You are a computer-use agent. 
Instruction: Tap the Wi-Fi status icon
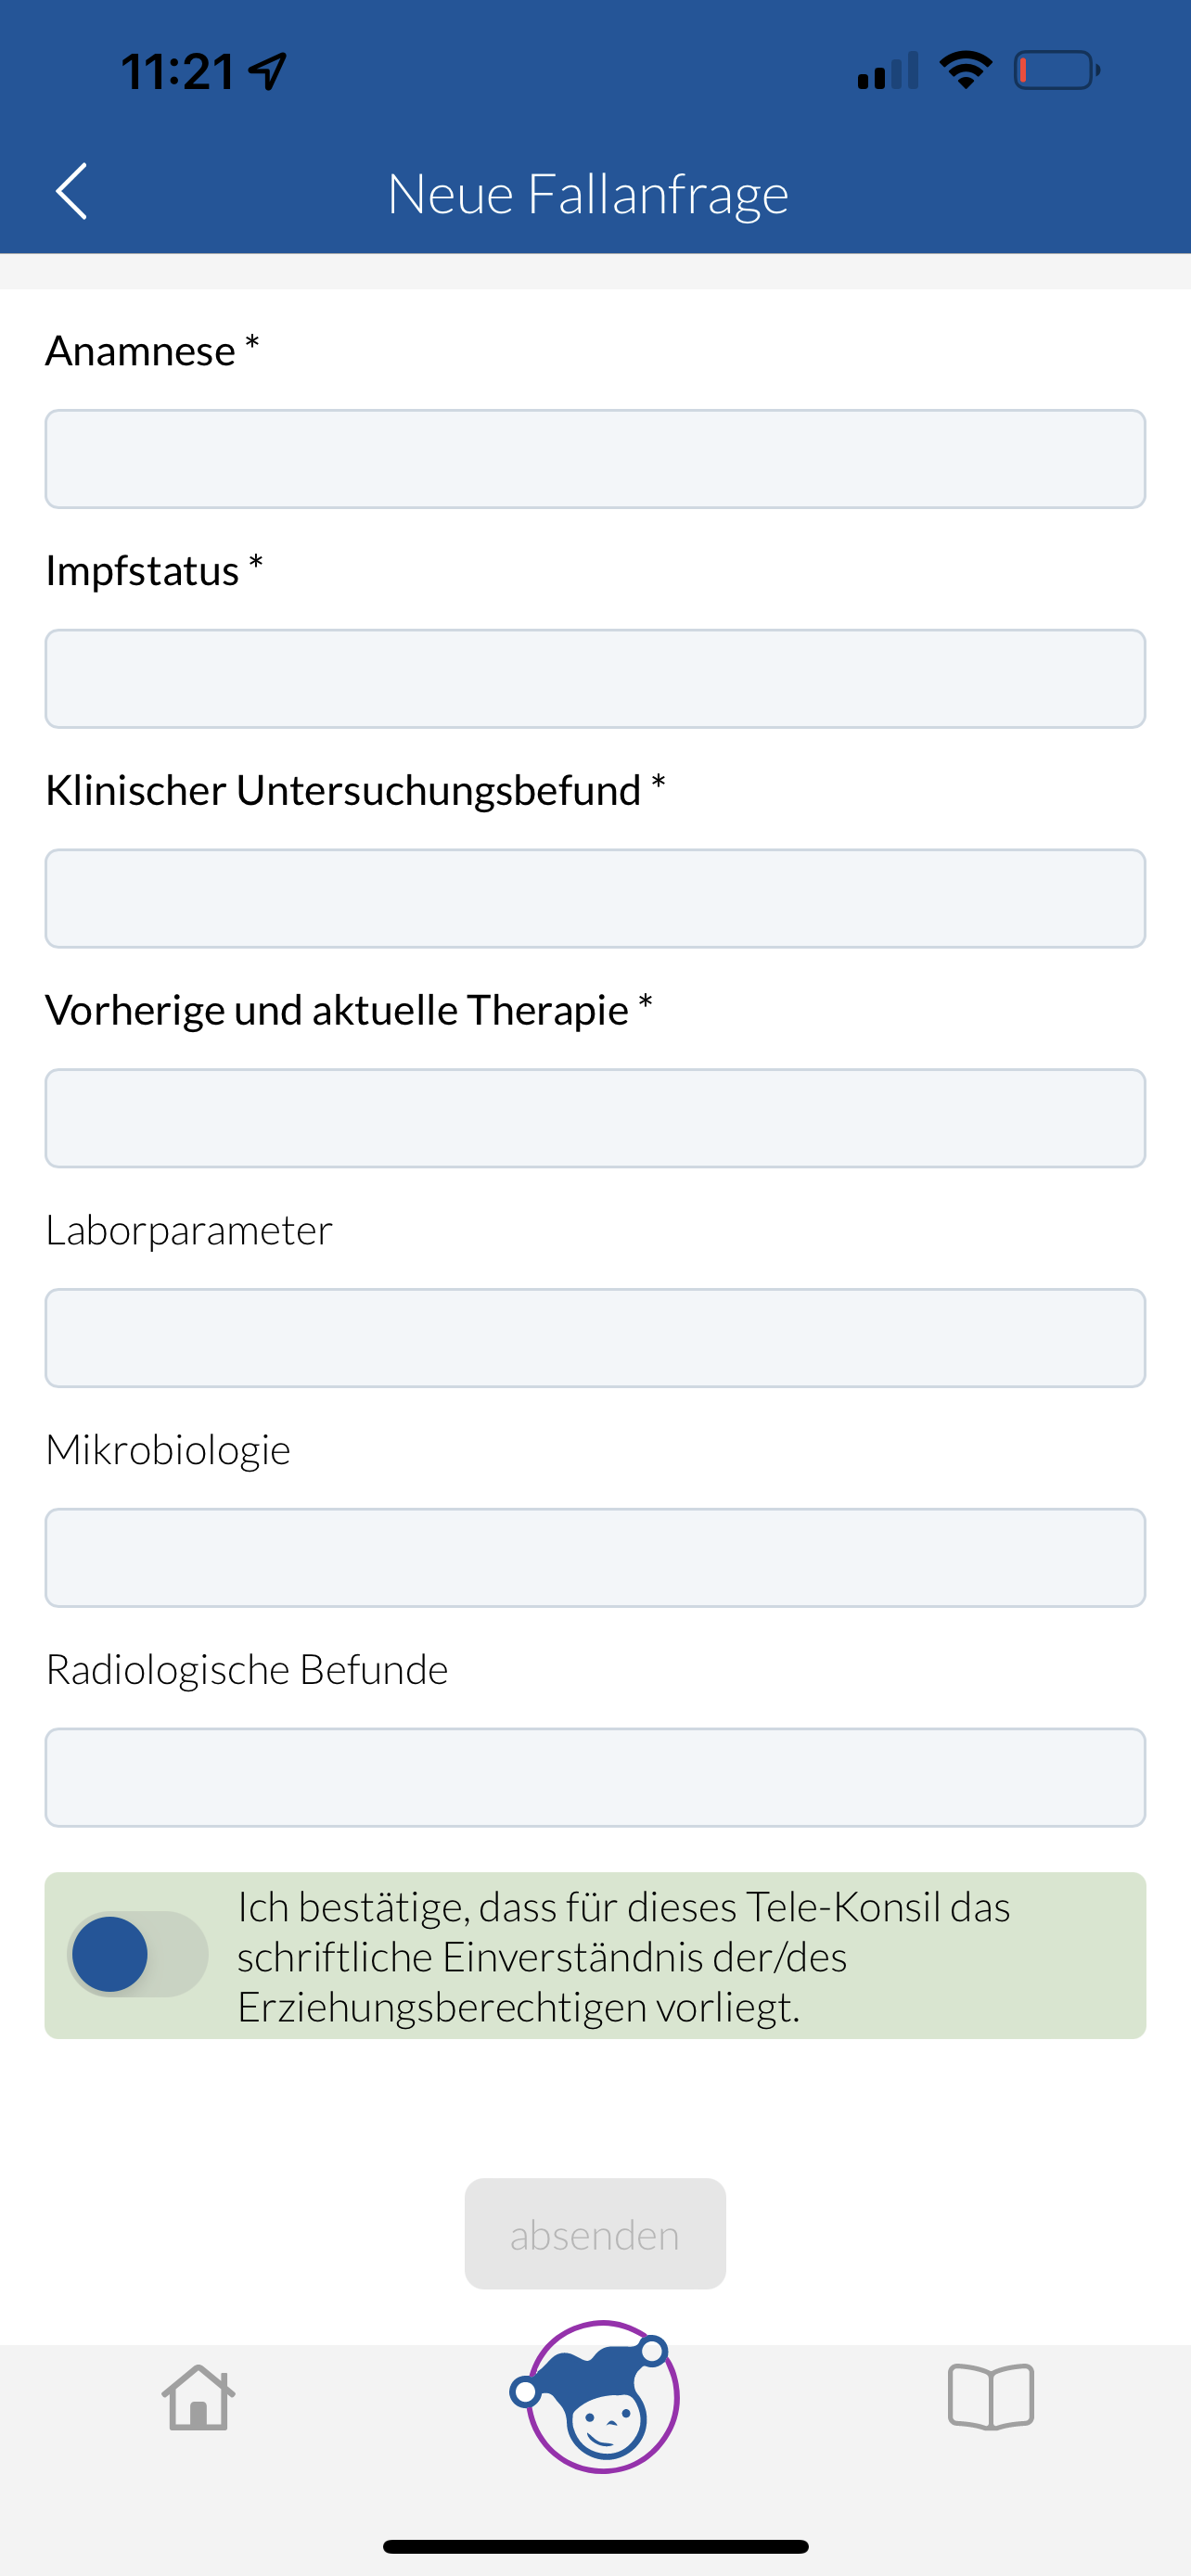click(x=965, y=70)
